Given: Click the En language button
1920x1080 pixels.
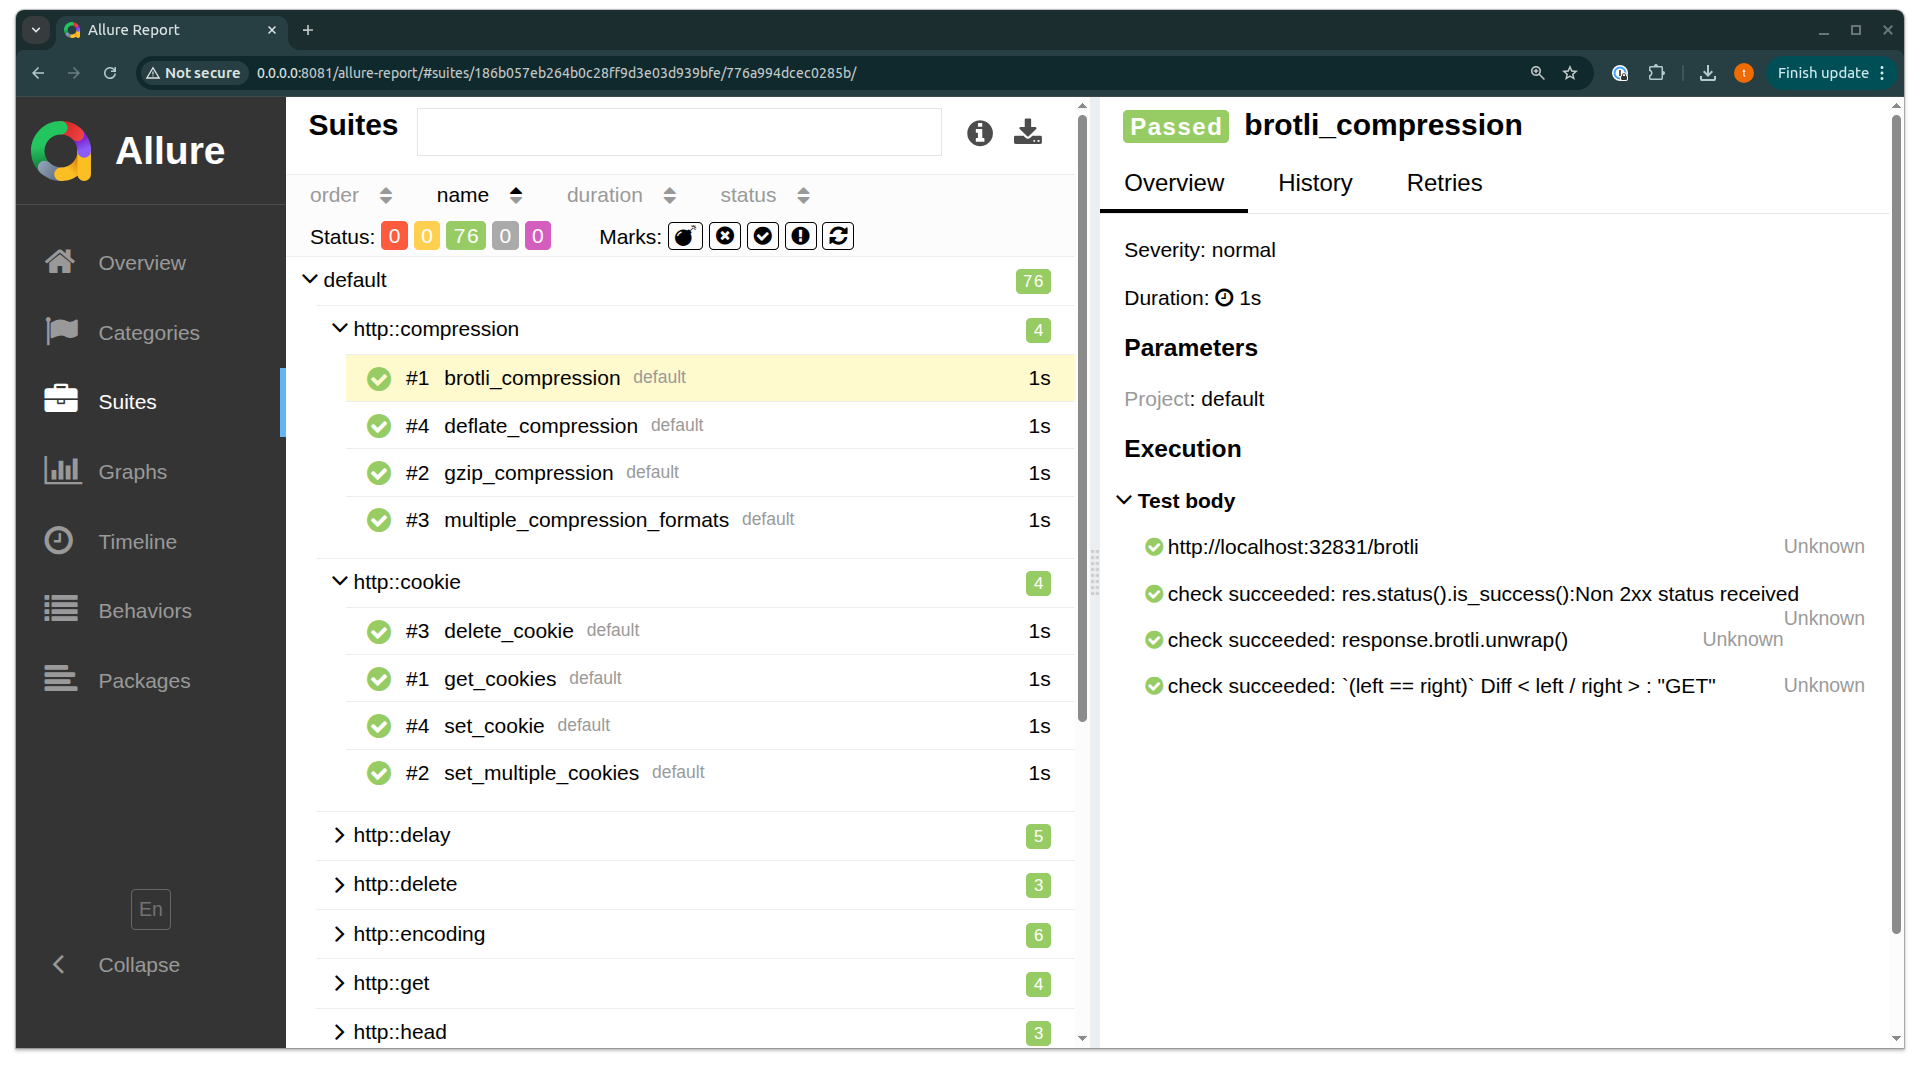Looking at the screenshot, I should pyautogui.click(x=150, y=909).
